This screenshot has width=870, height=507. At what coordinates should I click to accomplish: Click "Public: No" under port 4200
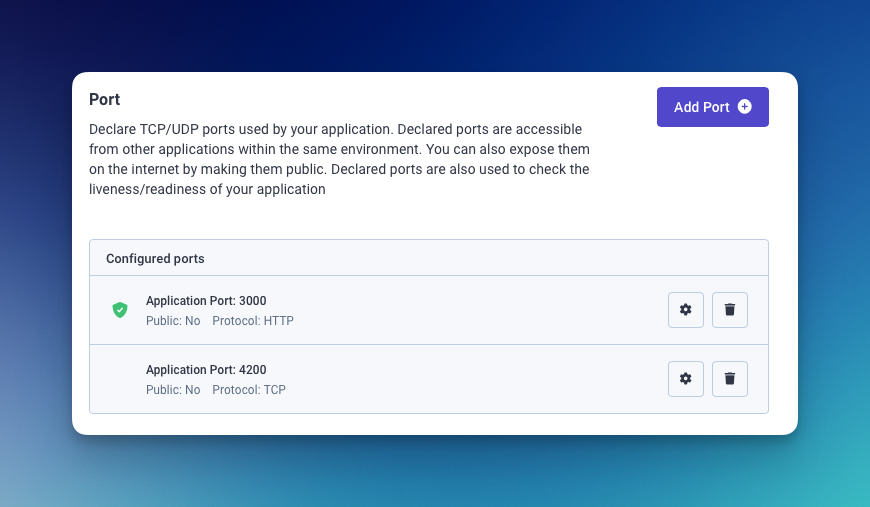click(x=173, y=390)
